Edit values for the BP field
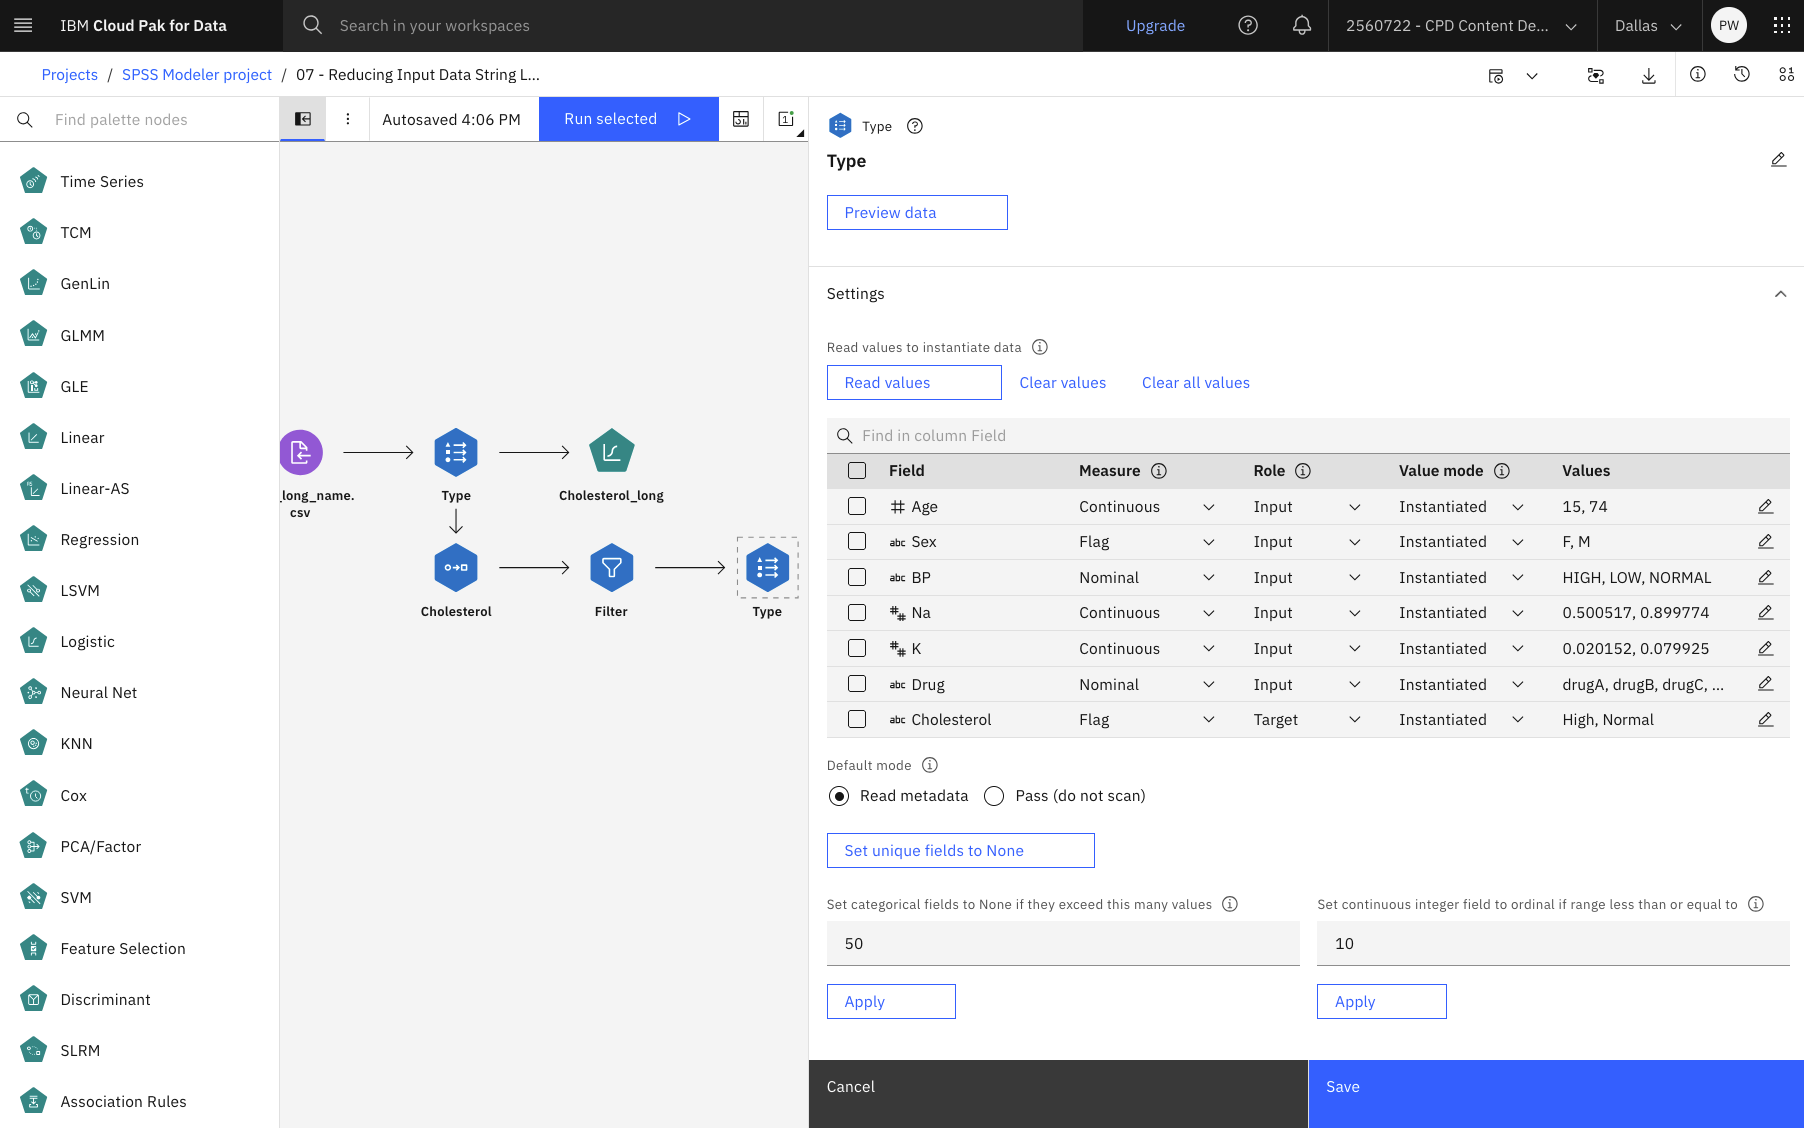The height and width of the screenshot is (1128, 1804). pos(1766,578)
